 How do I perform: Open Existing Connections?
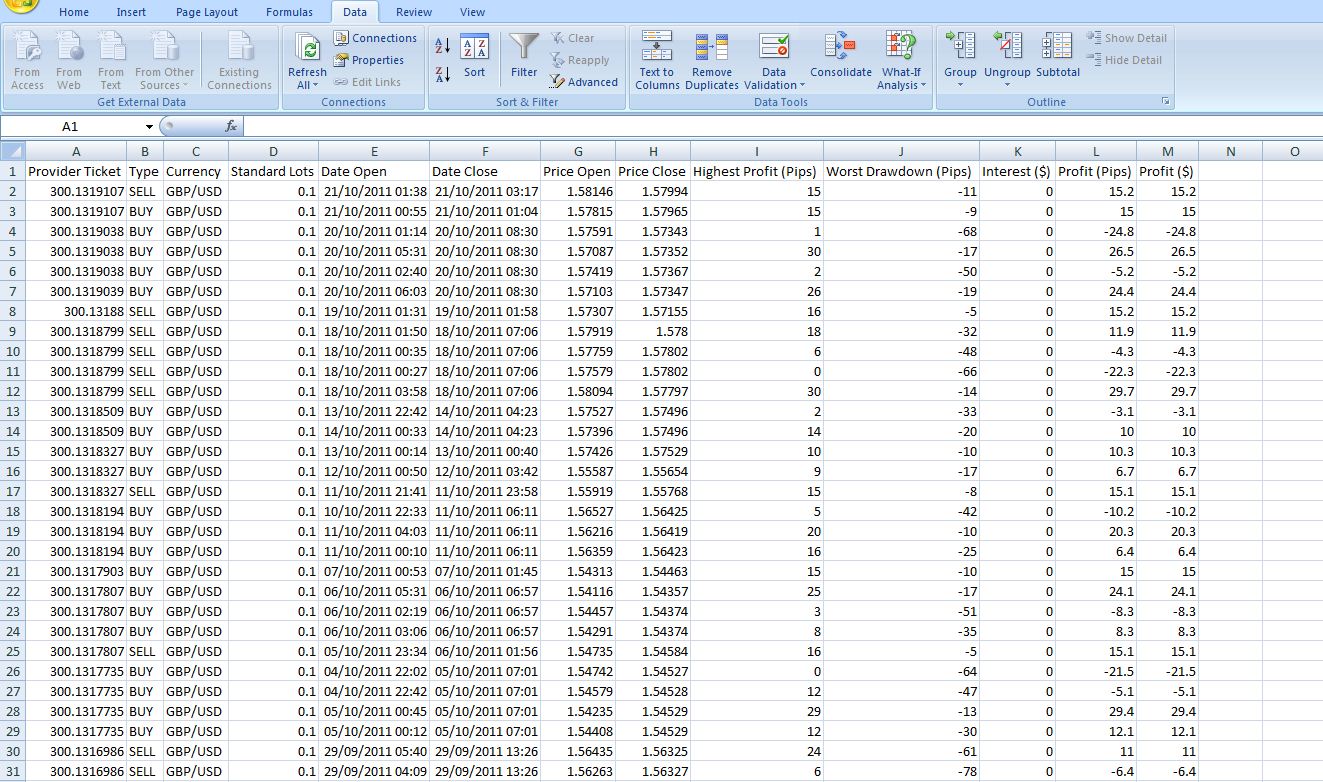click(239, 60)
